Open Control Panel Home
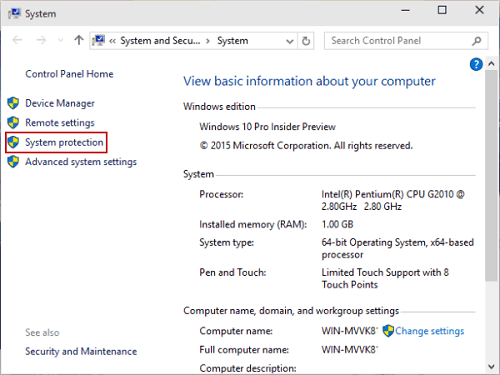 [69, 74]
